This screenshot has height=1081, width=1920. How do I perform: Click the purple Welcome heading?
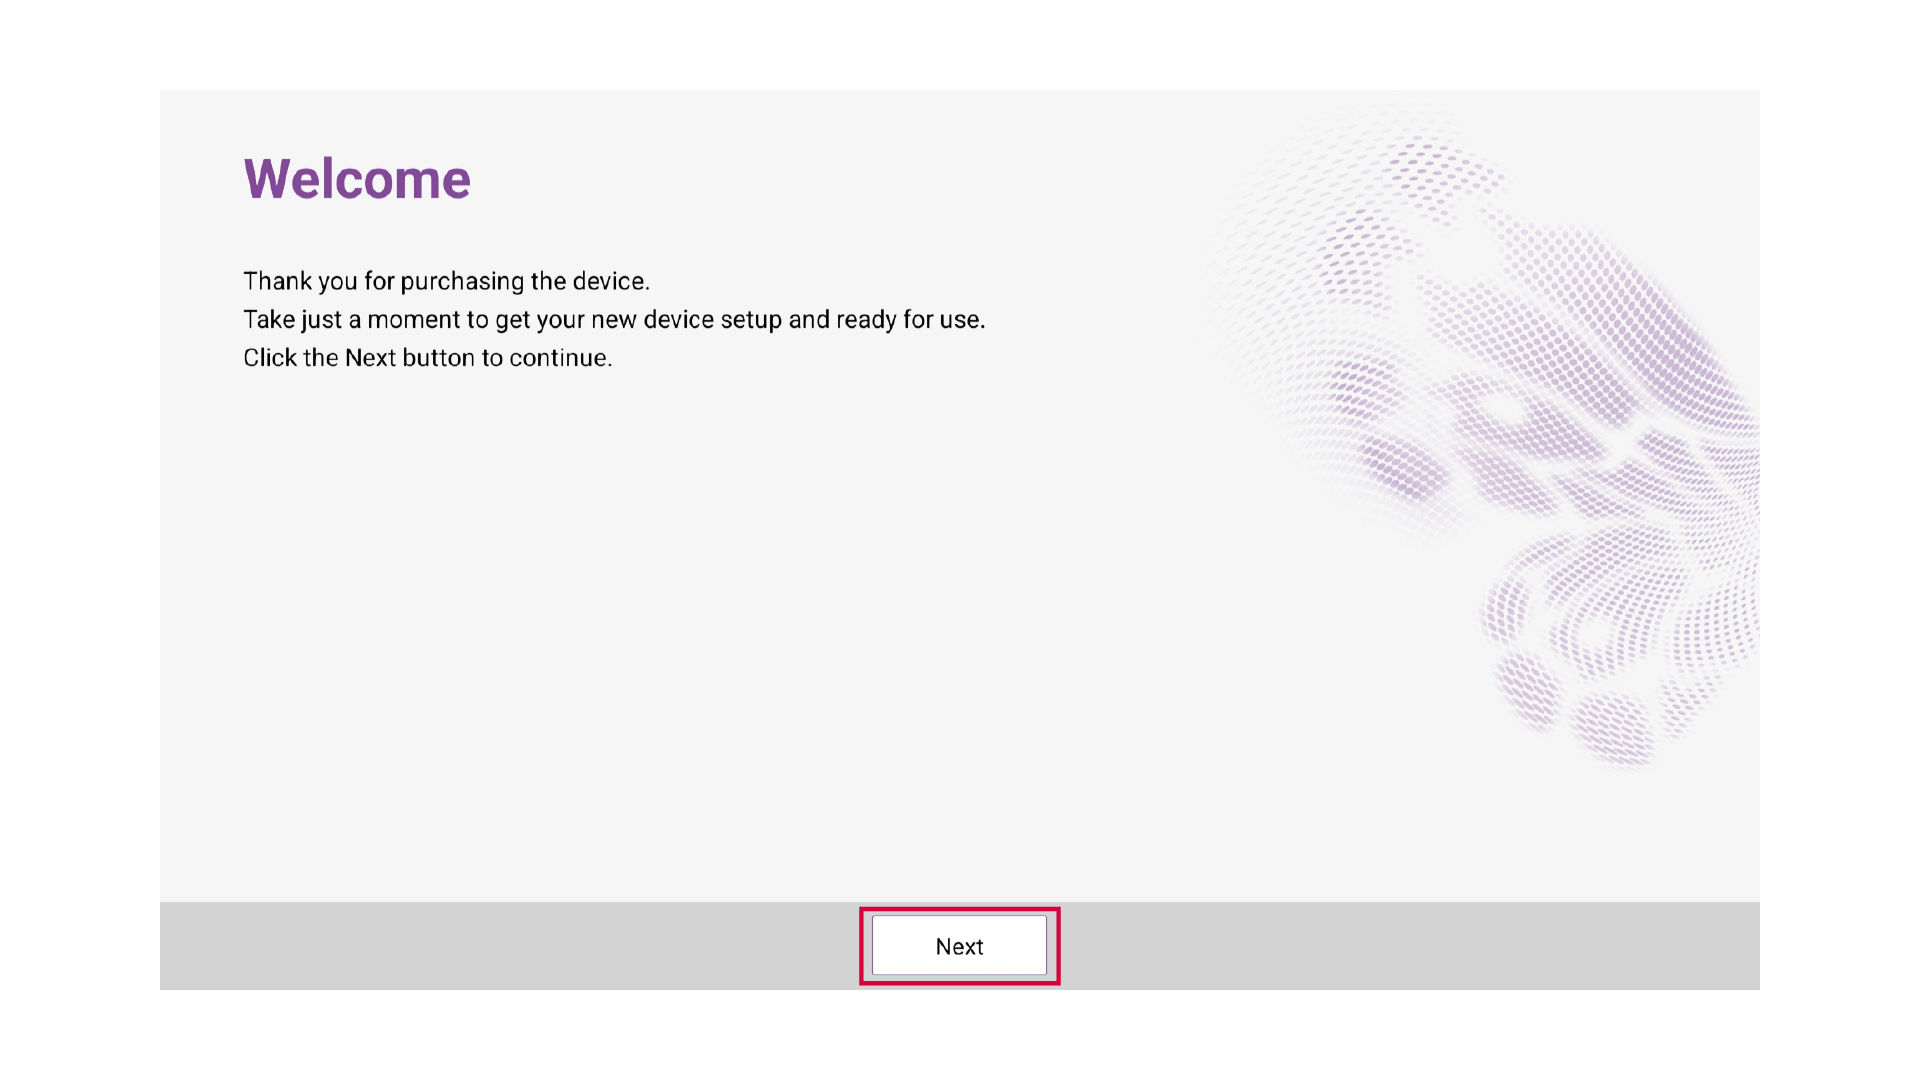tap(357, 180)
